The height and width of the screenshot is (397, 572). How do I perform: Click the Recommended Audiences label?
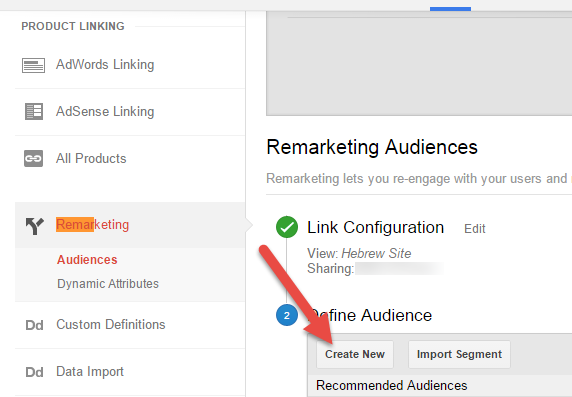pyautogui.click(x=391, y=385)
